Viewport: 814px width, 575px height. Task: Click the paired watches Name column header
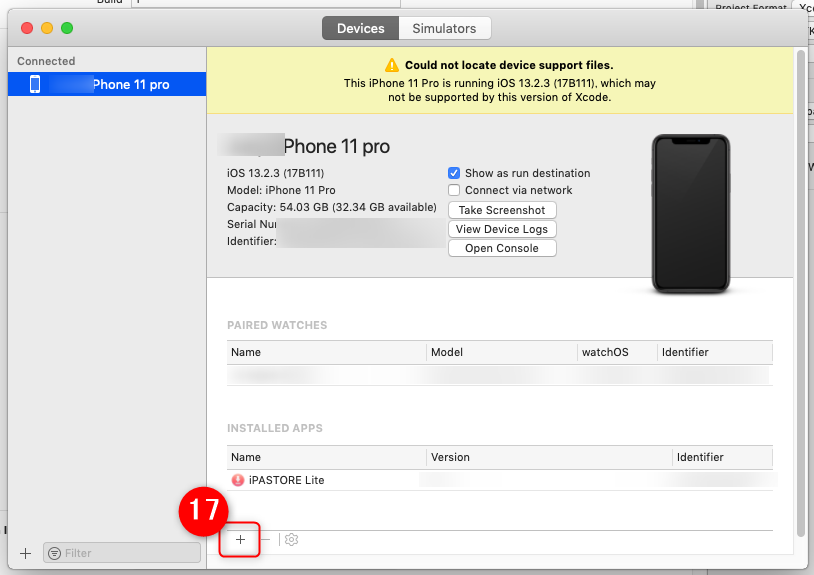click(x=327, y=352)
